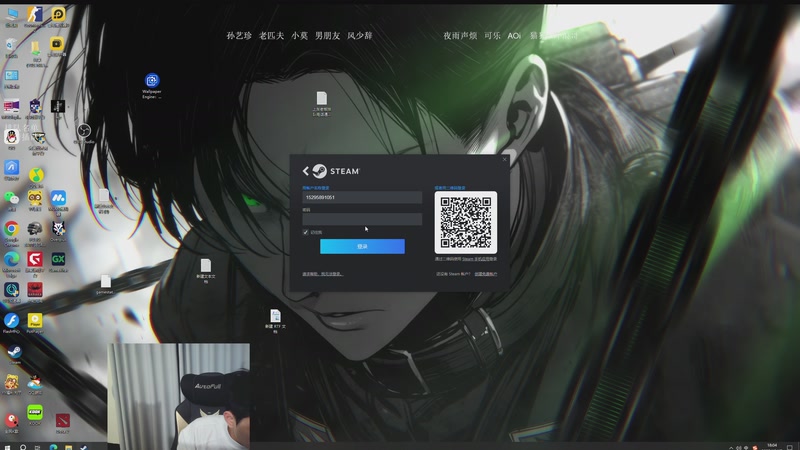The image size is (800, 450).
Task: Open the green KOOK desktop icon
Action: (35, 412)
